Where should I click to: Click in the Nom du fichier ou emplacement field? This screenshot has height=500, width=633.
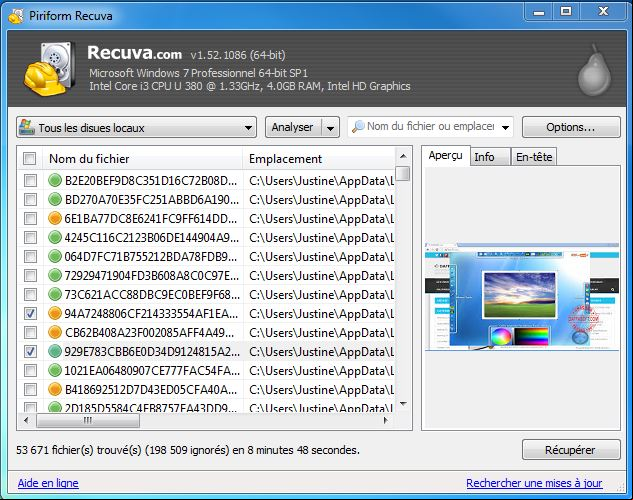[430, 127]
